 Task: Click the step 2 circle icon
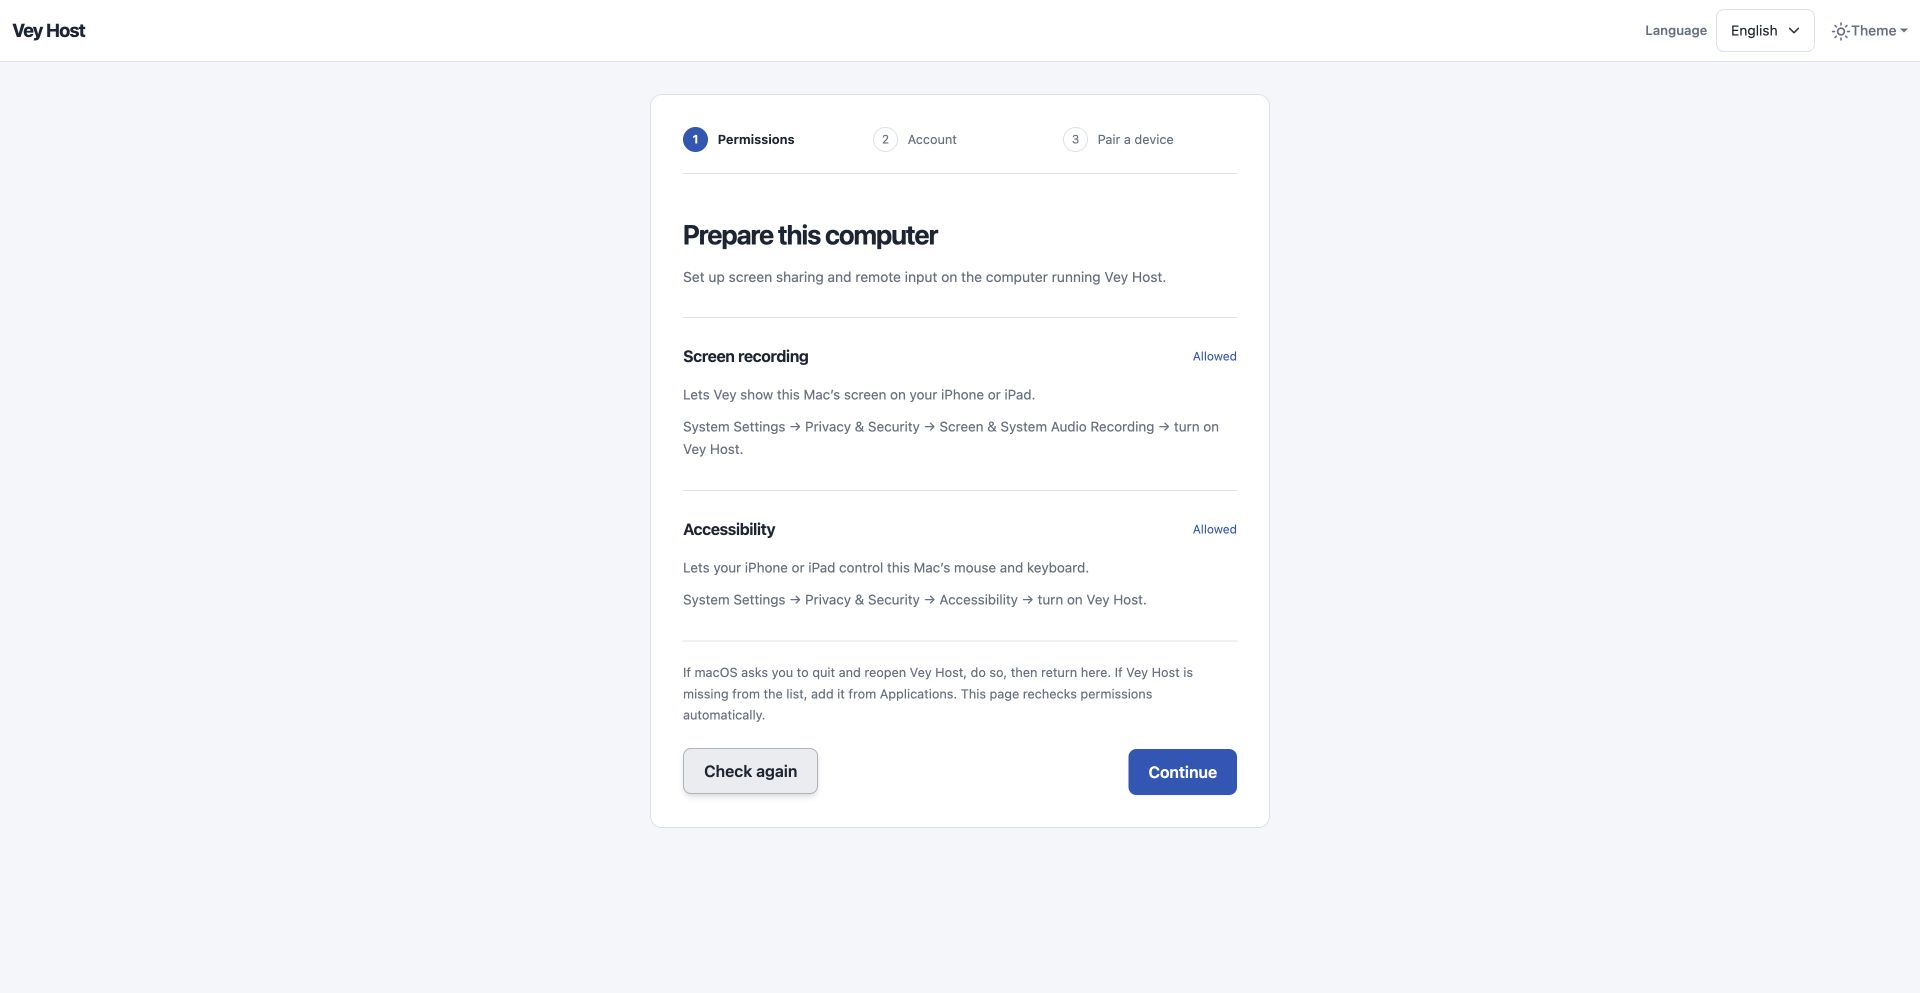[885, 139]
